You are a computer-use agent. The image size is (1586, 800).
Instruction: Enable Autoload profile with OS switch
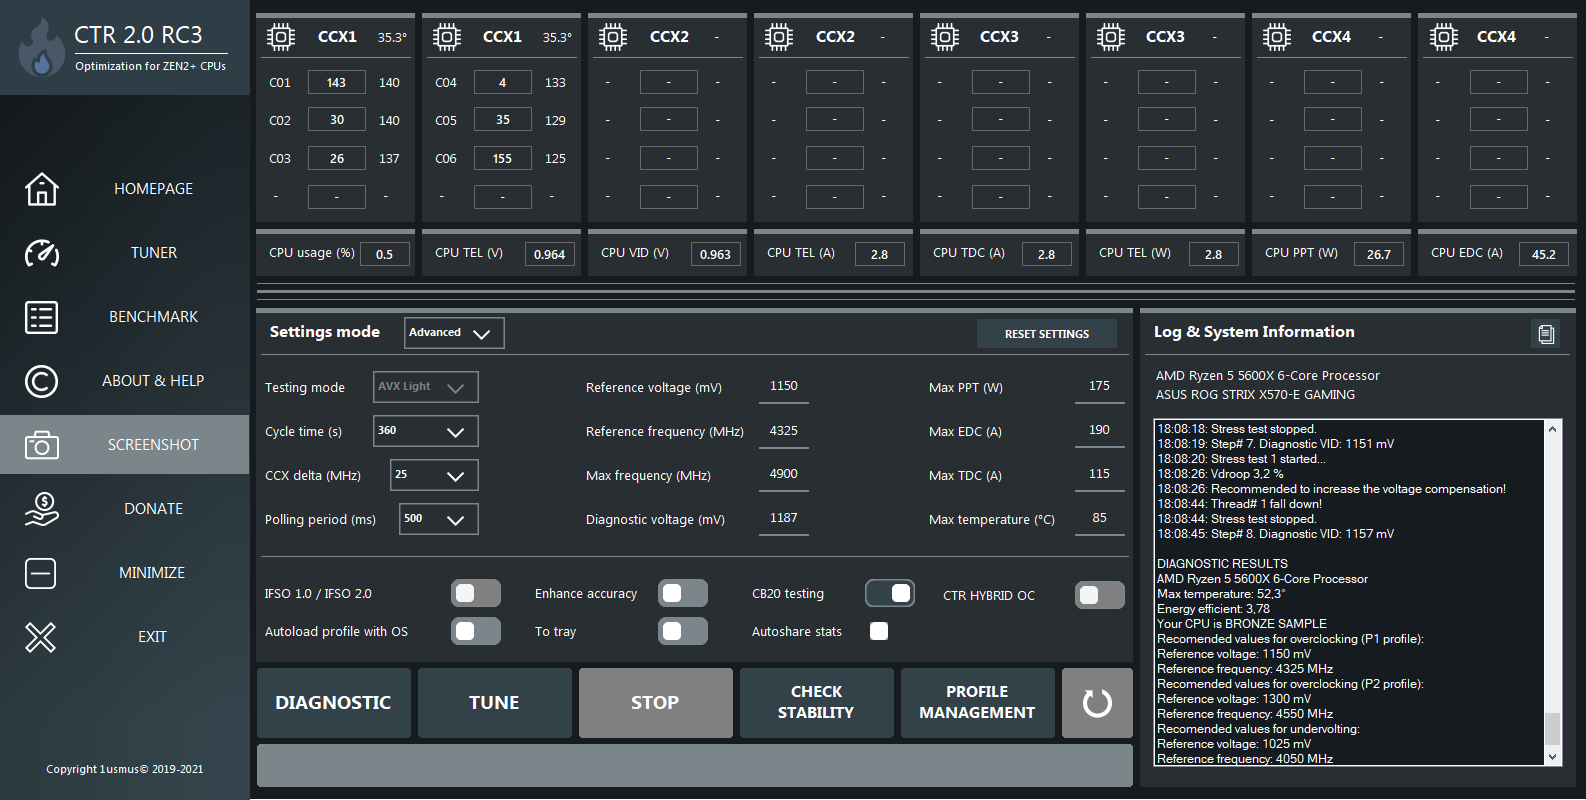[476, 631]
